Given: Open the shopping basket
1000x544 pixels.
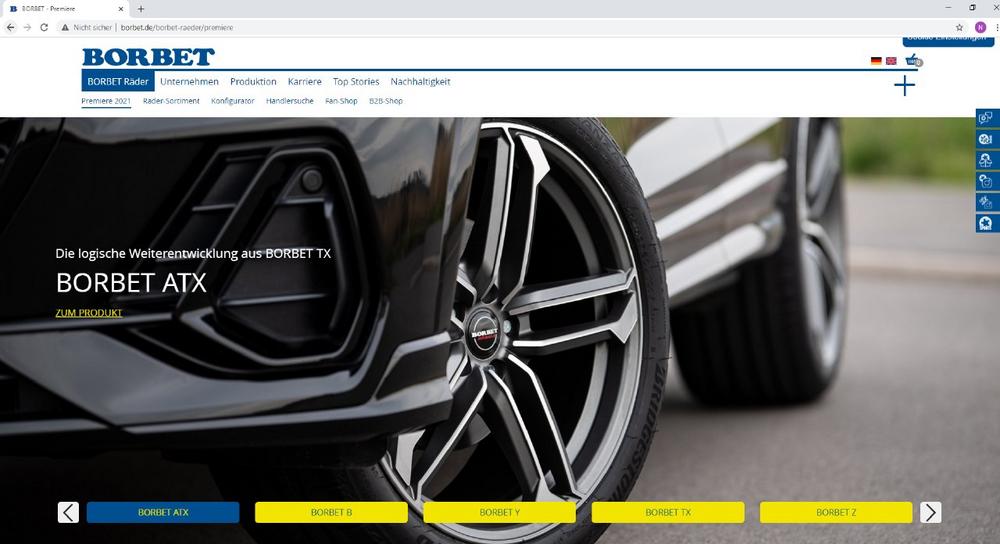Looking at the screenshot, I should pyautogui.click(x=914, y=60).
